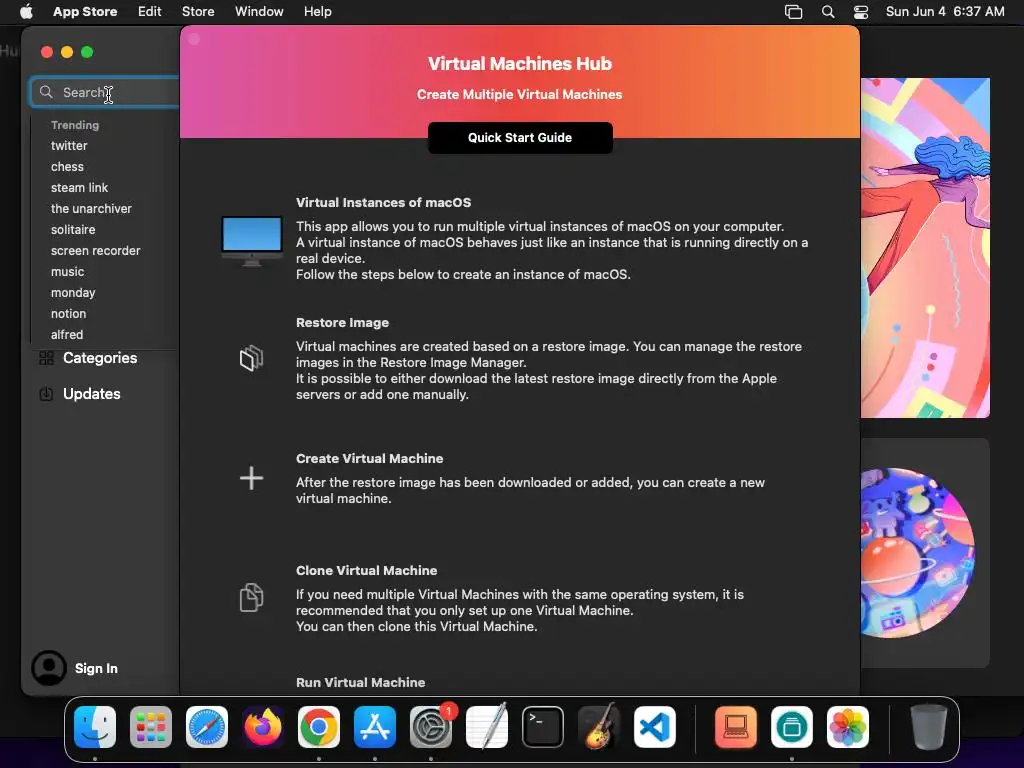Select trending search 'alfred'
1024x768 pixels.
[x=67, y=334]
